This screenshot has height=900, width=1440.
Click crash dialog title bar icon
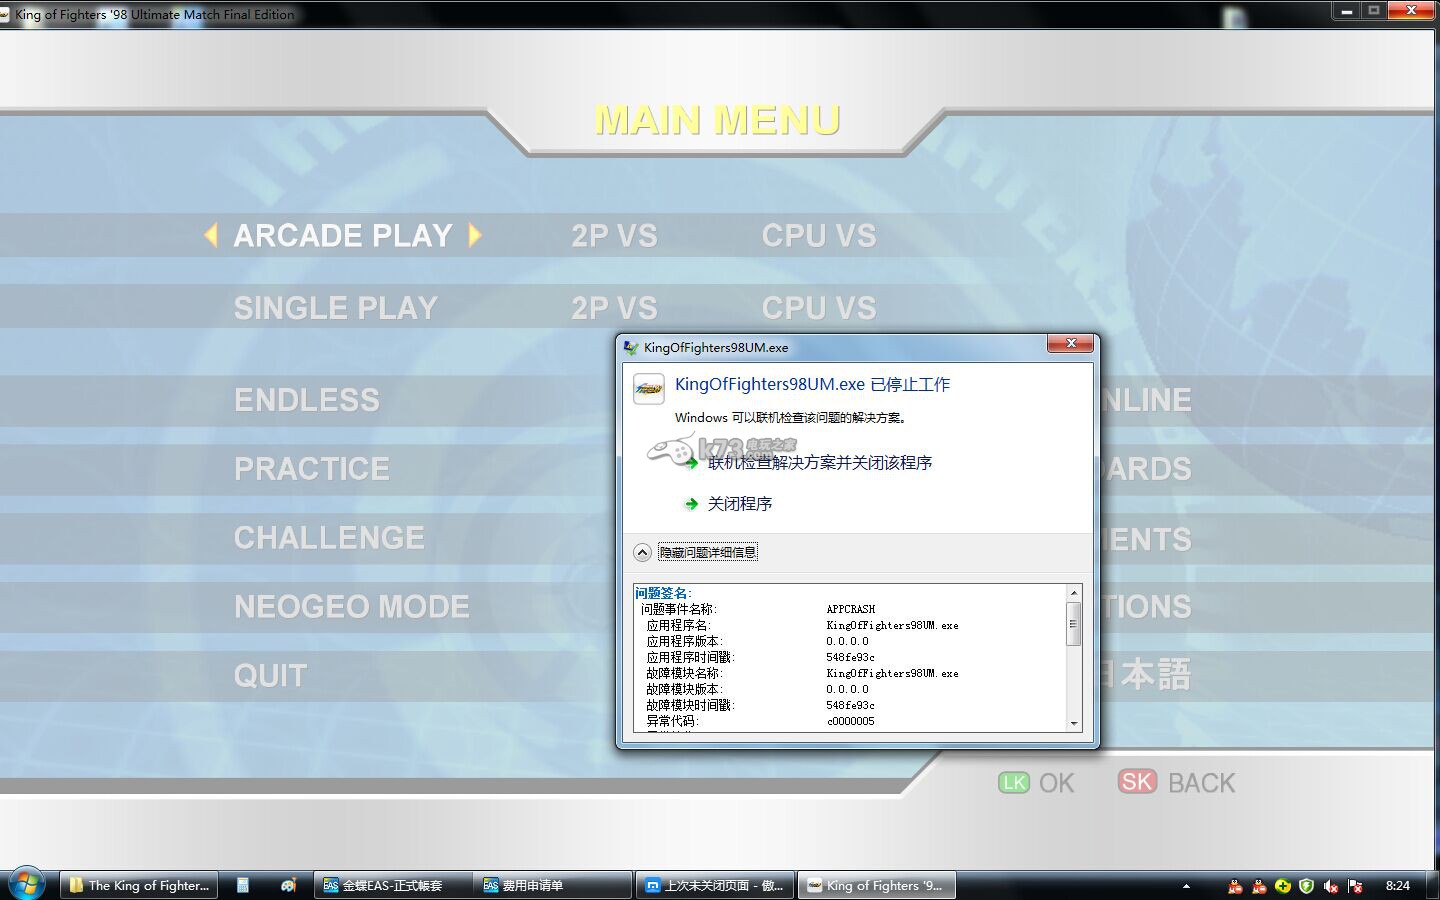pyautogui.click(x=631, y=347)
